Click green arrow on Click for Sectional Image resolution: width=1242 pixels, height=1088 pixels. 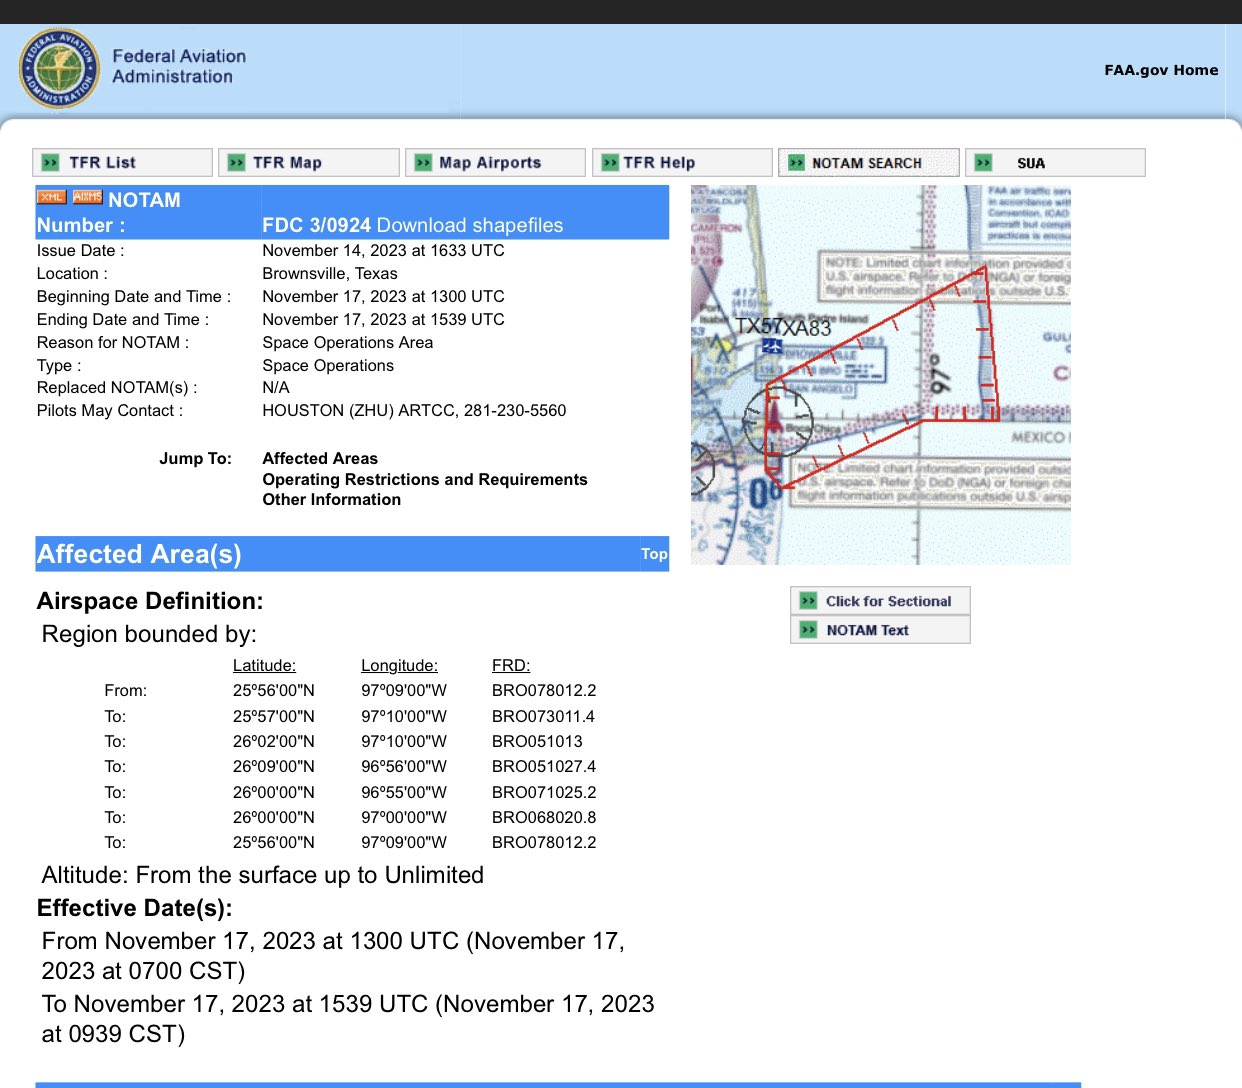(808, 601)
